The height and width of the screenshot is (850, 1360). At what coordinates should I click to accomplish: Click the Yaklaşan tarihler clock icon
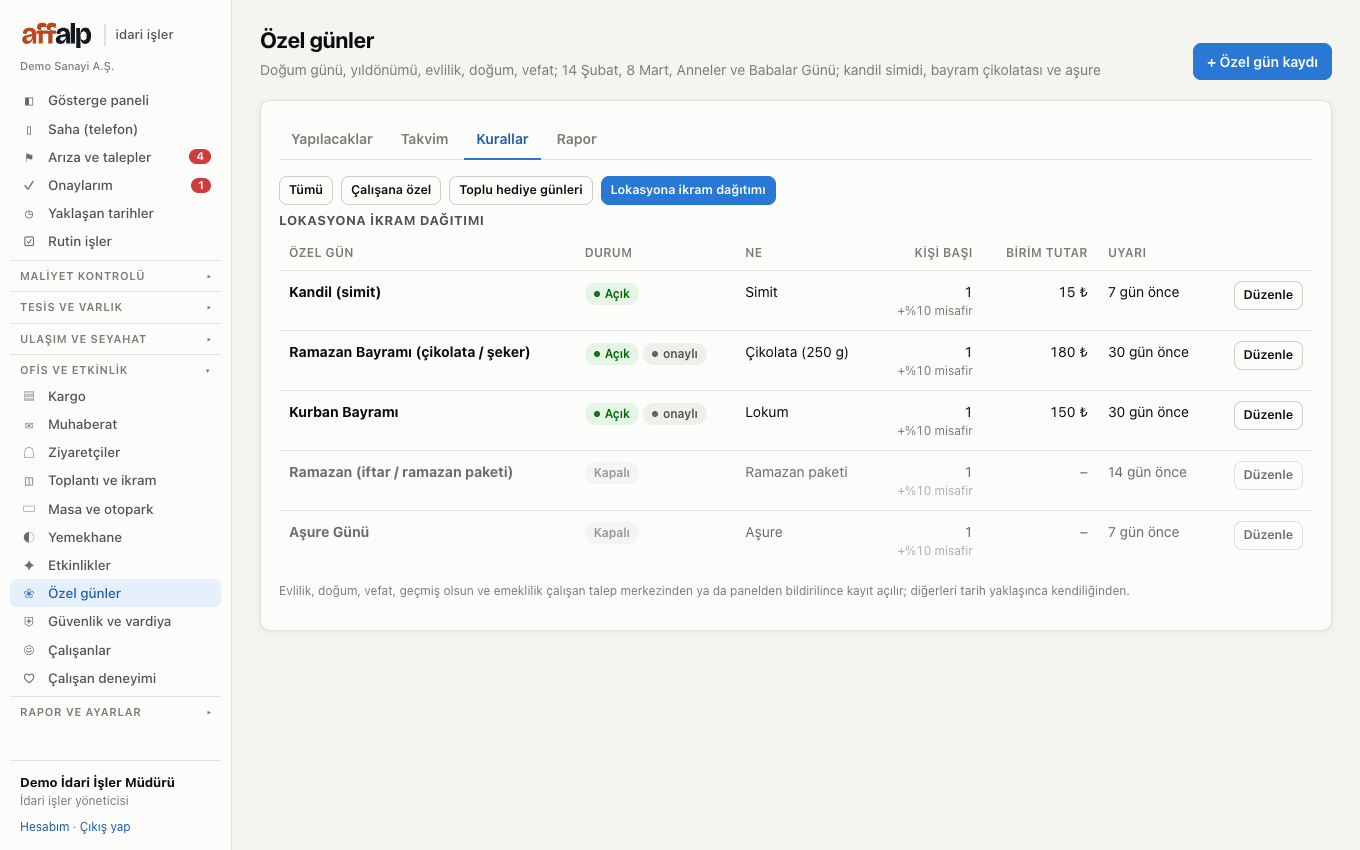point(29,214)
